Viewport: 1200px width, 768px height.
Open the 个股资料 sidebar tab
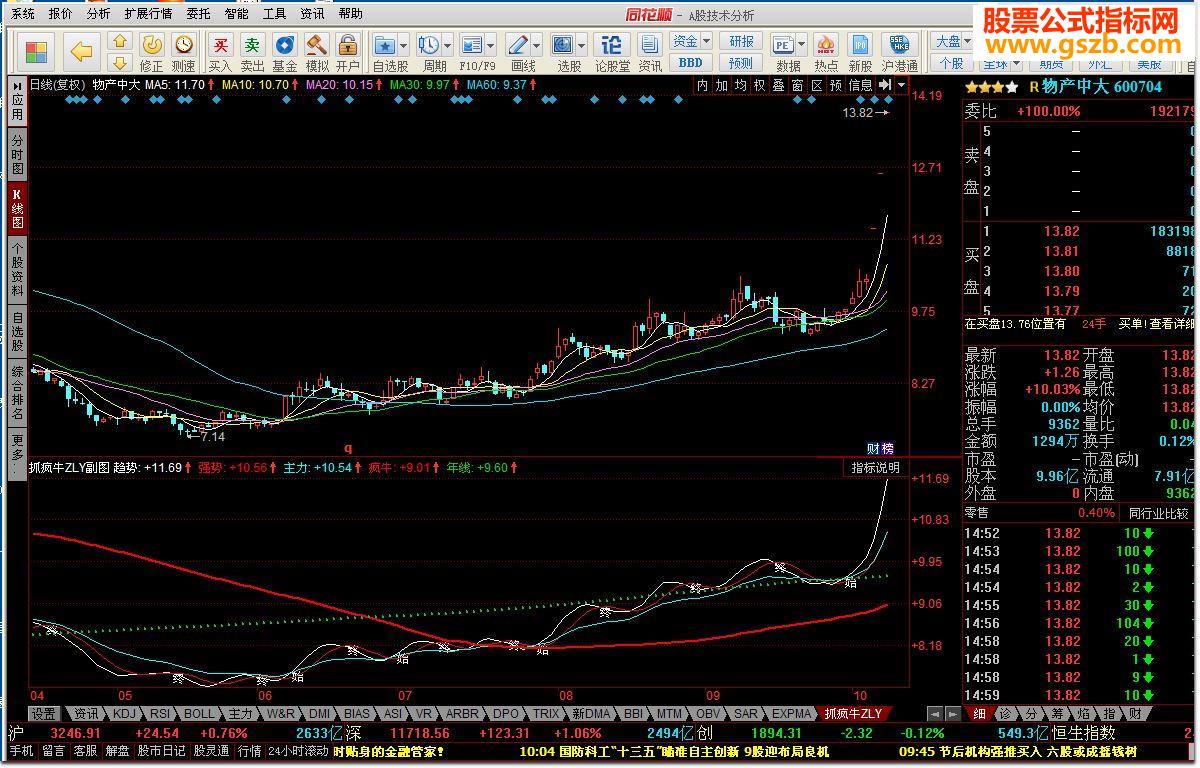(17, 269)
